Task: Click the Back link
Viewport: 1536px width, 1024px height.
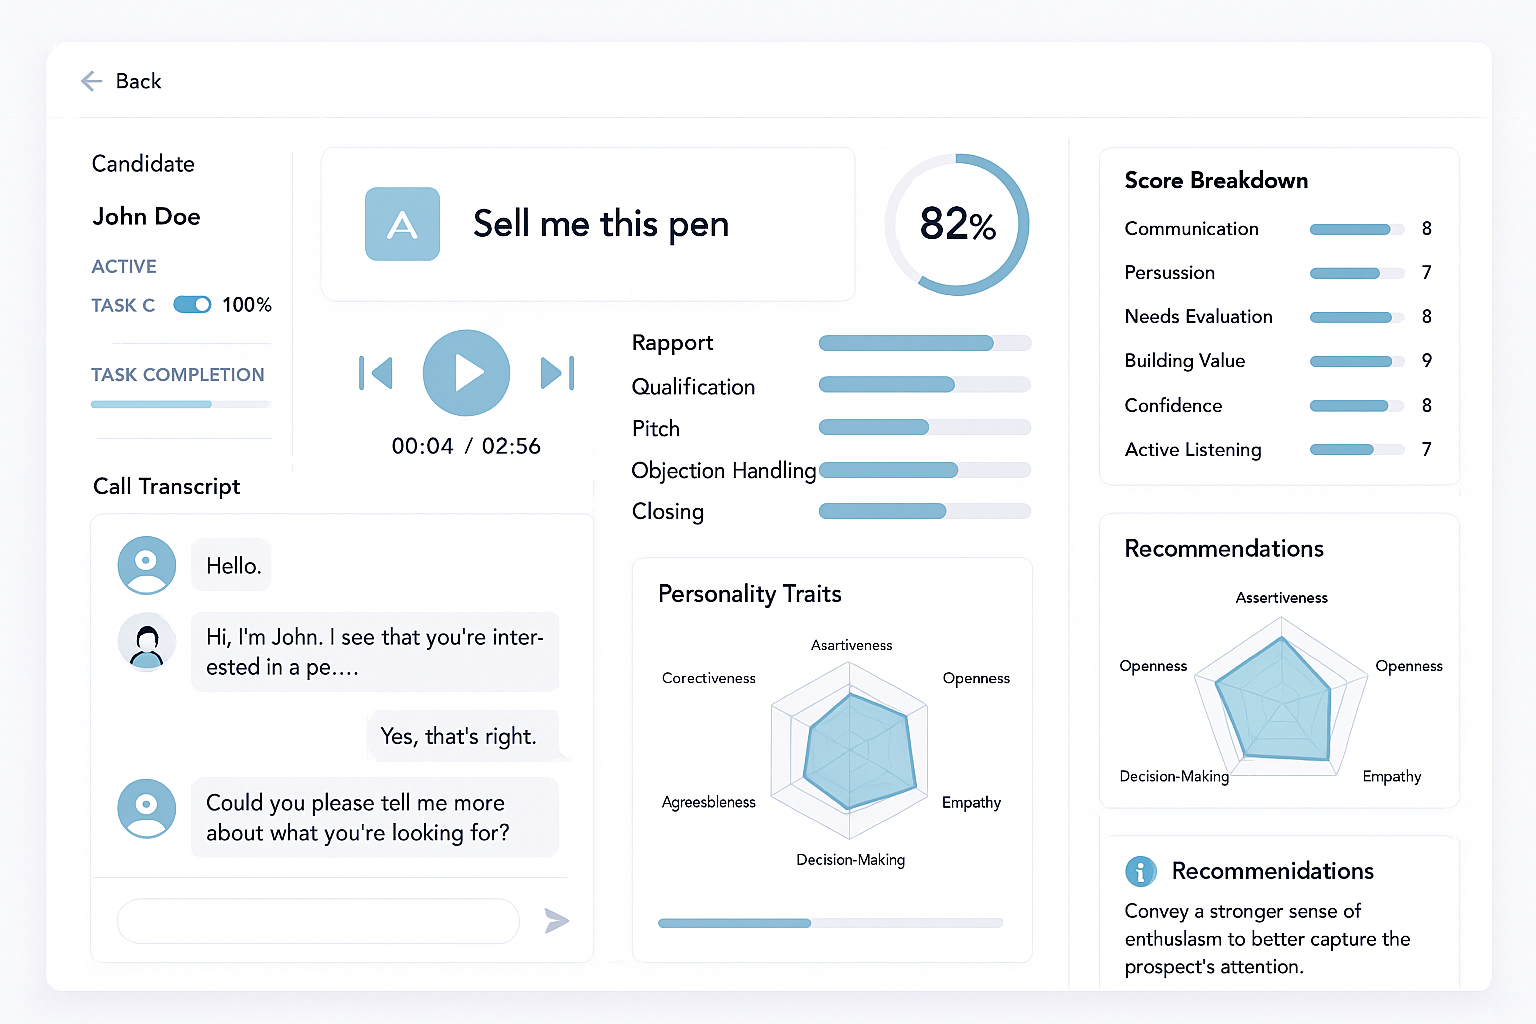Action: [138, 81]
